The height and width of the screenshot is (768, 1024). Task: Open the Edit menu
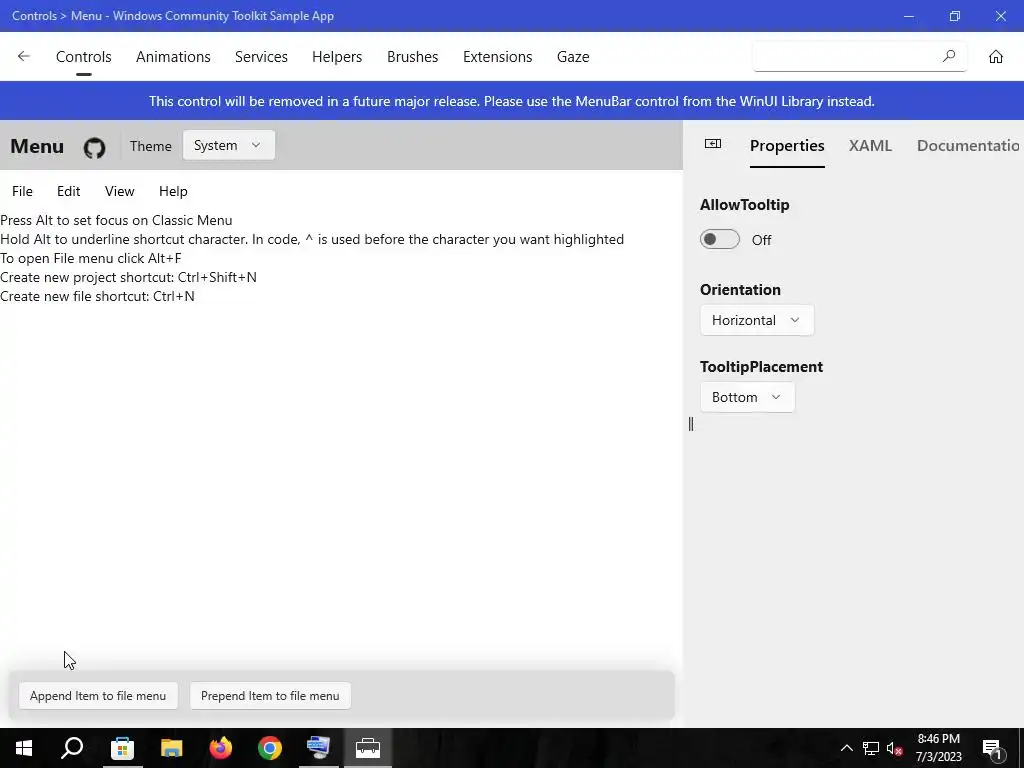point(69,191)
